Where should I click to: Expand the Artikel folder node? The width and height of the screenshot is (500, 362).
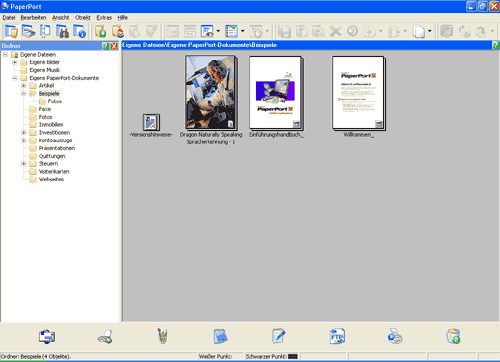[x=24, y=86]
